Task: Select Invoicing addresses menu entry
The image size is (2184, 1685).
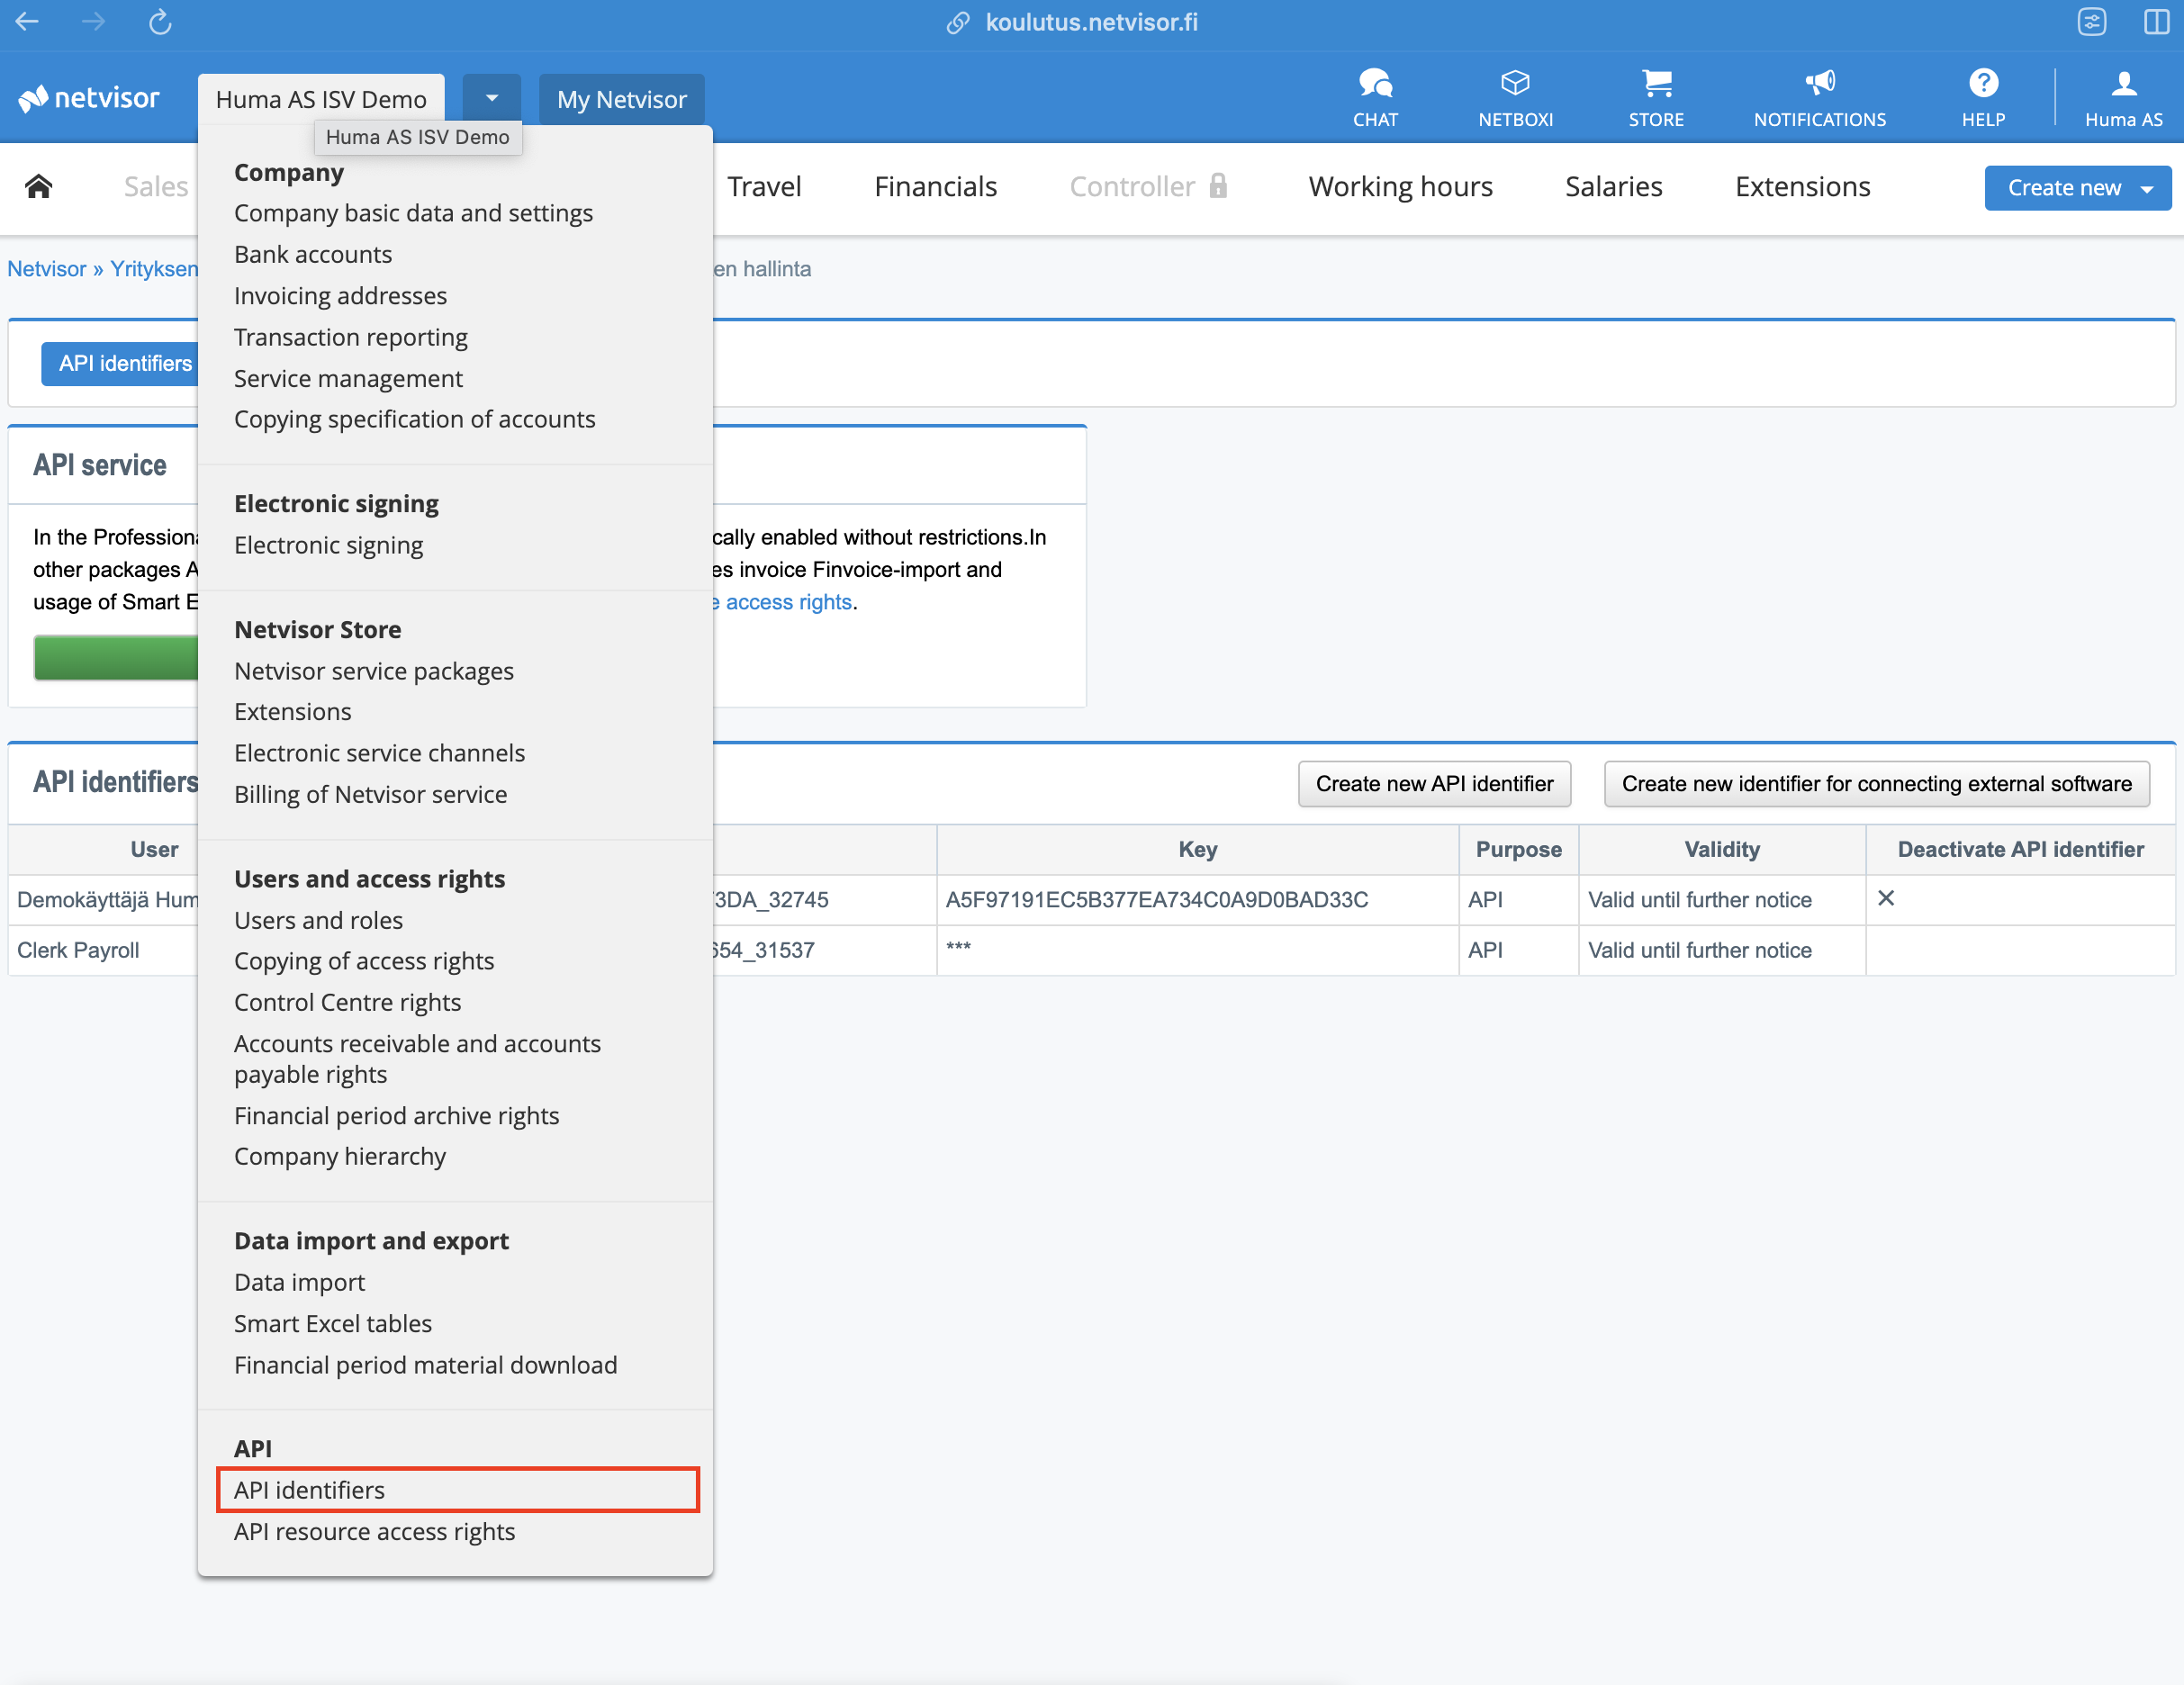Action: tap(340, 295)
